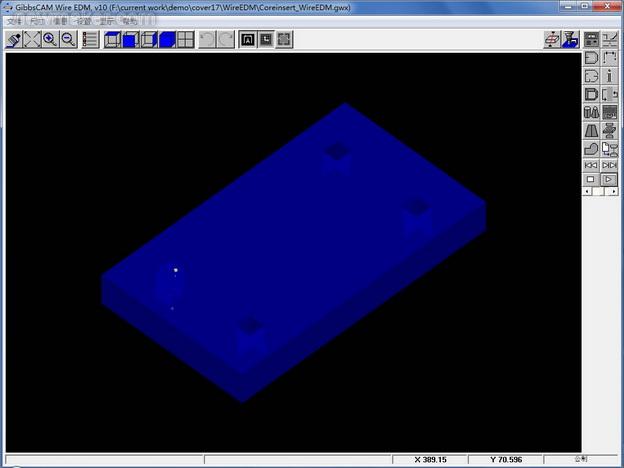Click the X 389.15 coordinate readout
The image size is (624, 468).
point(430,460)
